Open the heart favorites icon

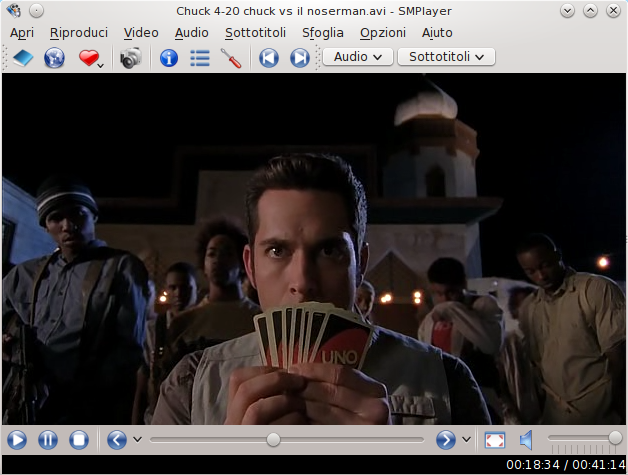point(89,58)
